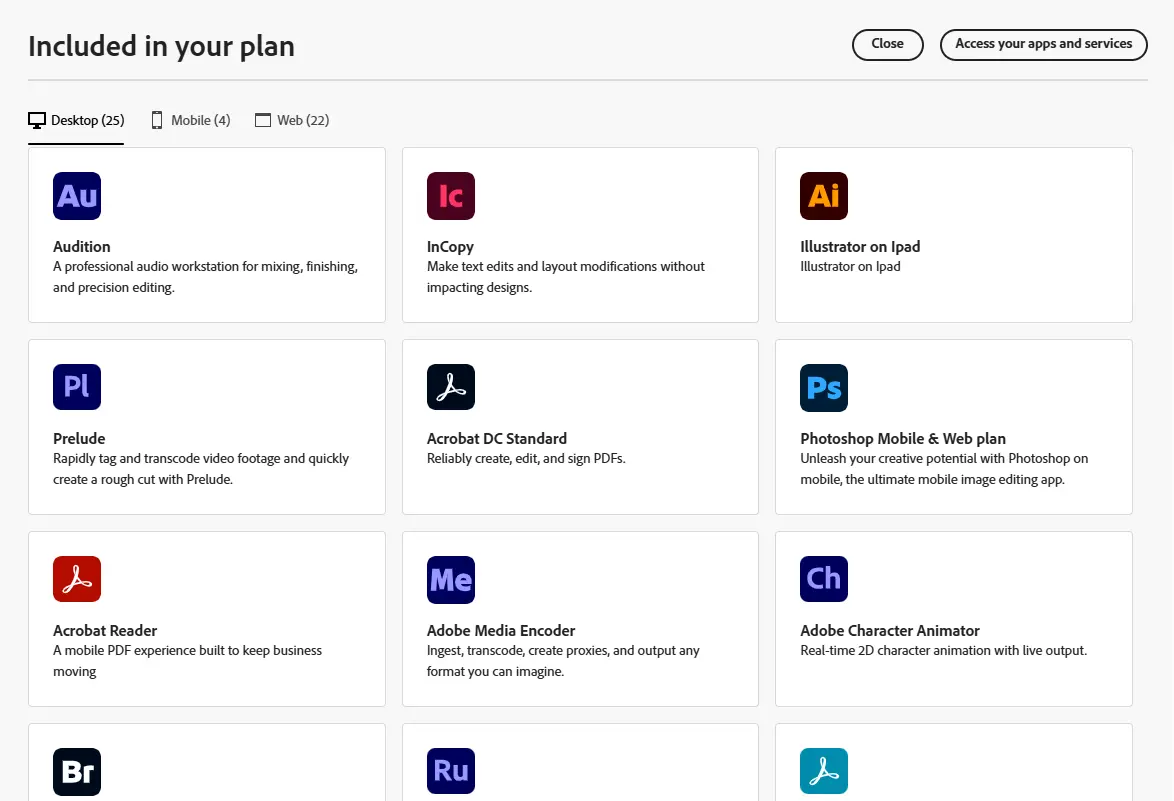Click the lighter Illustrator on Ipad subtitle
The image size is (1174, 801).
pyautogui.click(x=850, y=267)
